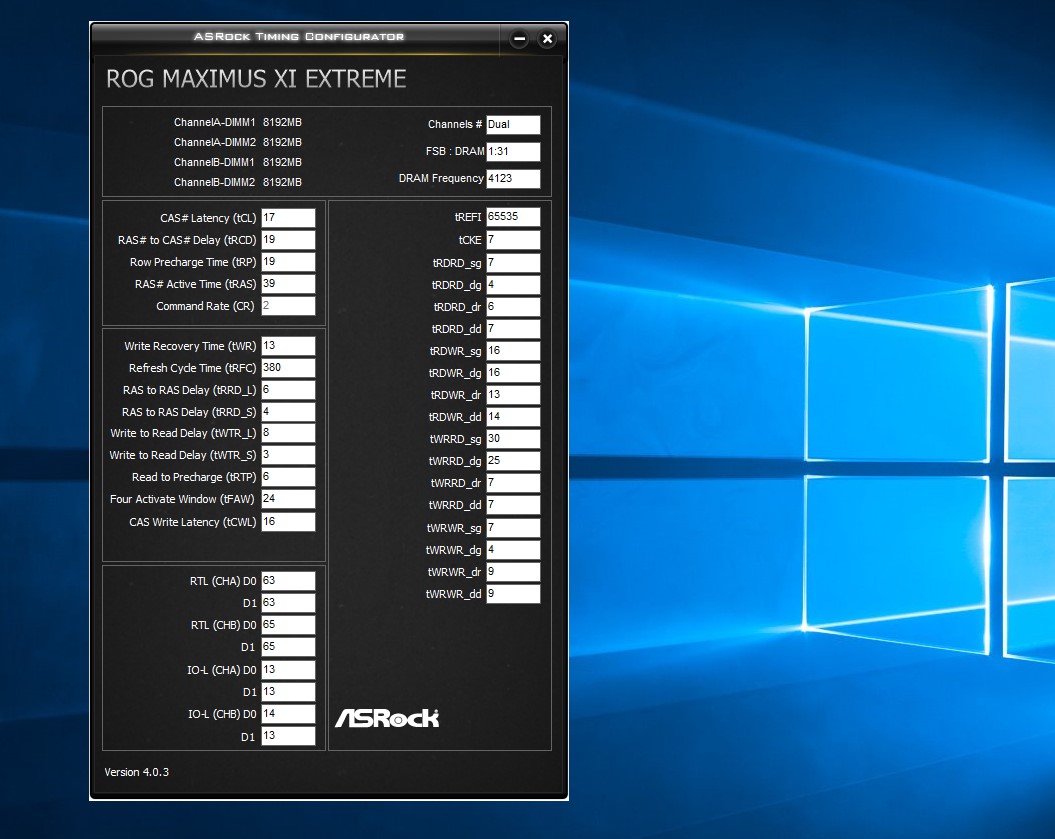The height and width of the screenshot is (839, 1055).
Task: Select the CAS# Latency (tCL) value field
Action: coord(288,217)
